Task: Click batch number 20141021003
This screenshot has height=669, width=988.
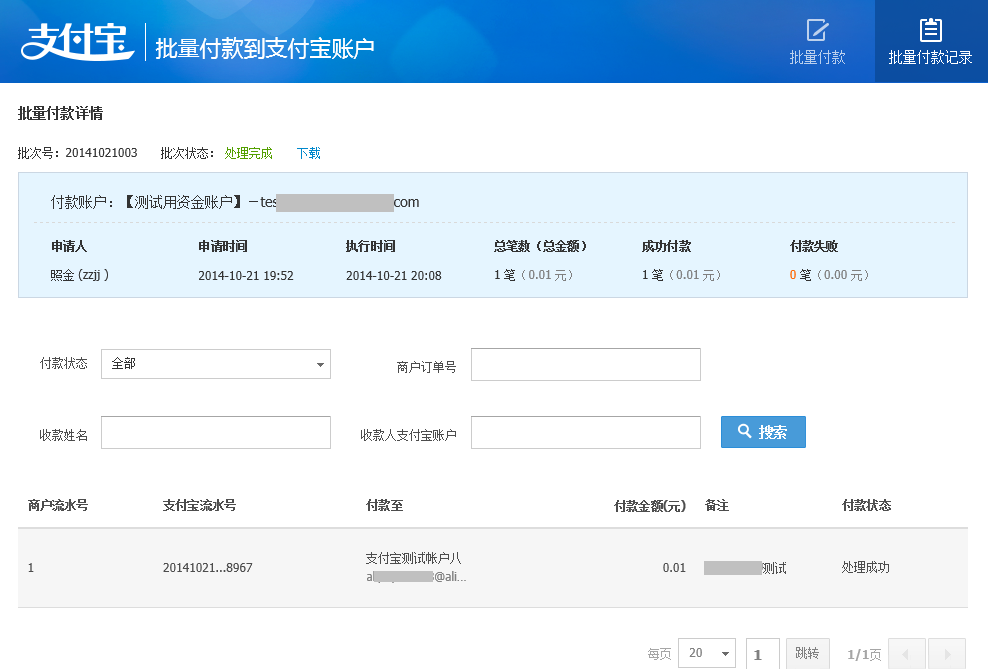Action: (101, 153)
